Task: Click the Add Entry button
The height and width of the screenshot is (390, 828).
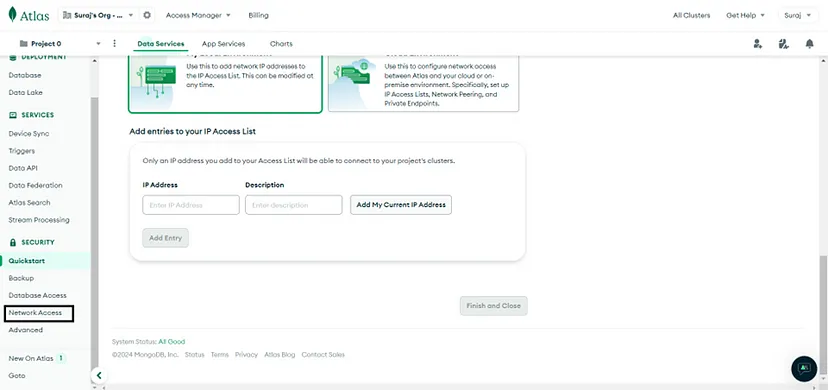Action: [x=165, y=238]
